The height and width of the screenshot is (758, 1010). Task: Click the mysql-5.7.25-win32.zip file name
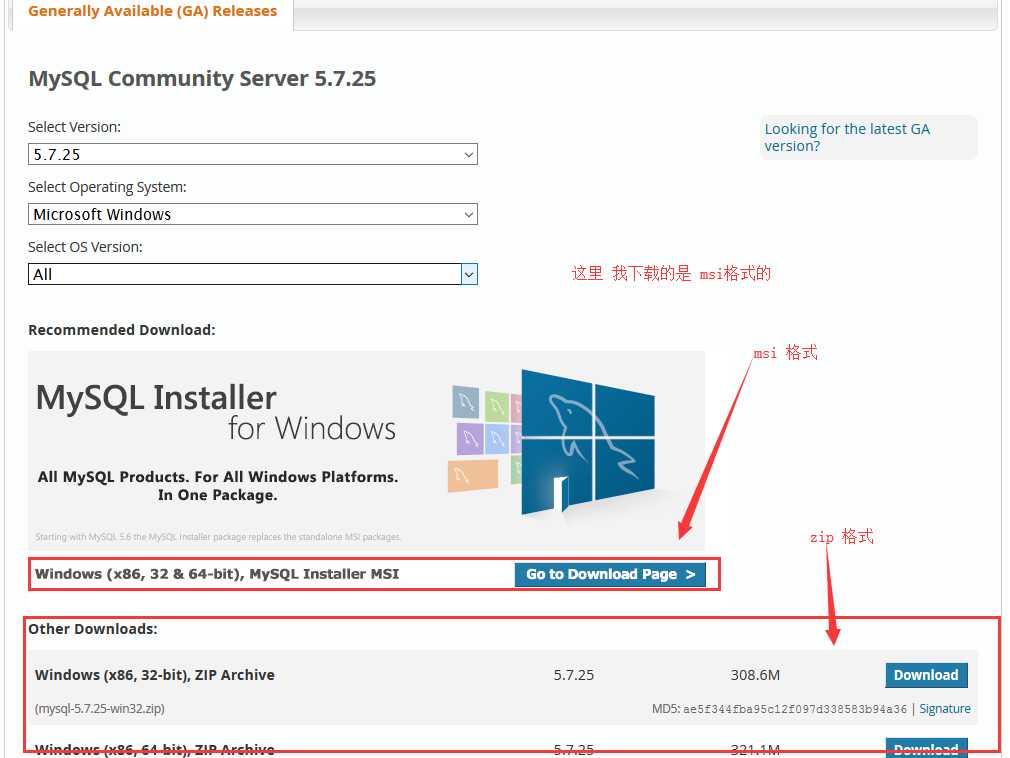100,708
